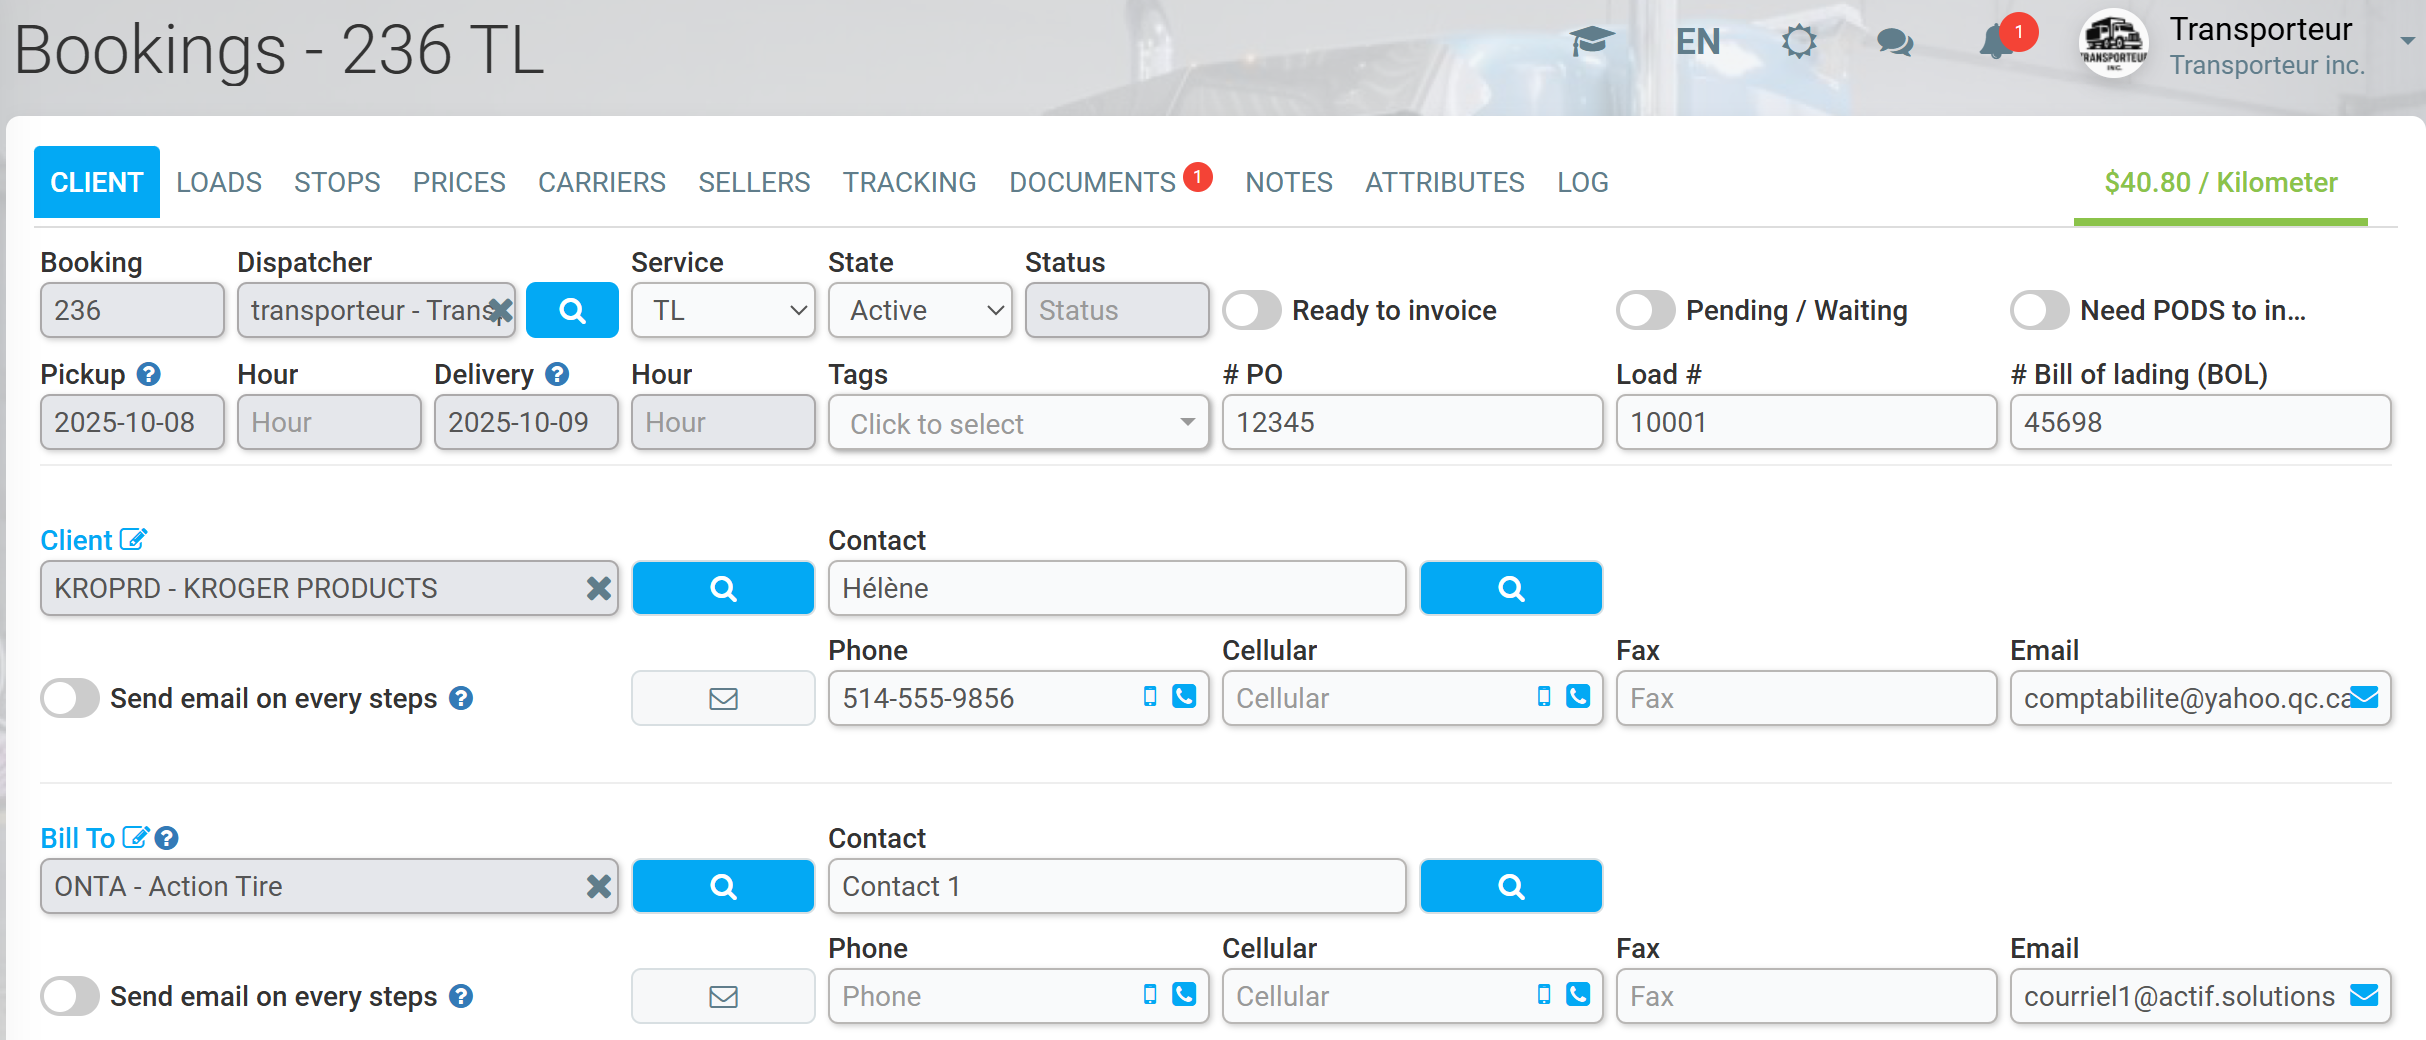Click Load # field 10001
This screenshot has height=1040, width=2426.
(1806, 422)
